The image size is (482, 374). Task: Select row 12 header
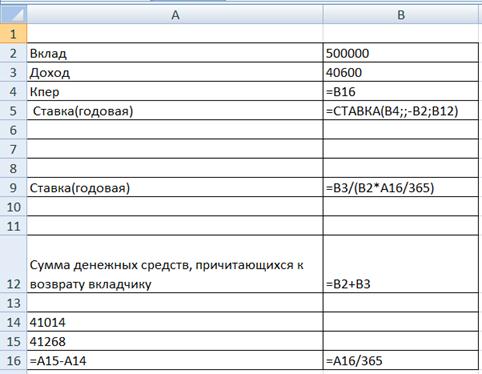point(13,264)
